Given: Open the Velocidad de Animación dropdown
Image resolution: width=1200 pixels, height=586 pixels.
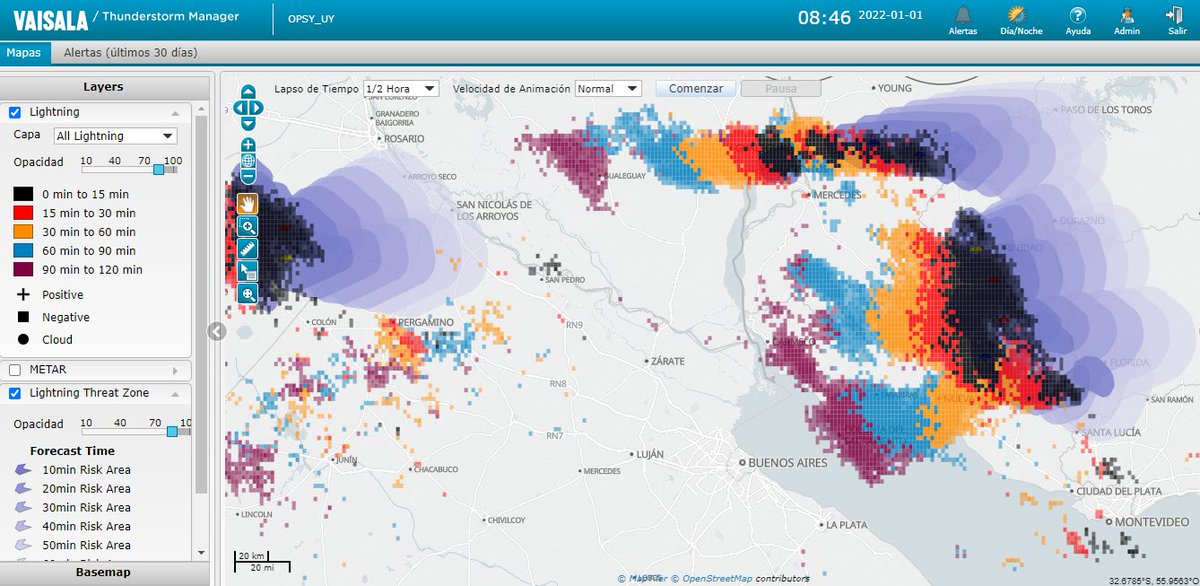Looking at the screenshot, I should pyautogui.click(x=608, y=88).
